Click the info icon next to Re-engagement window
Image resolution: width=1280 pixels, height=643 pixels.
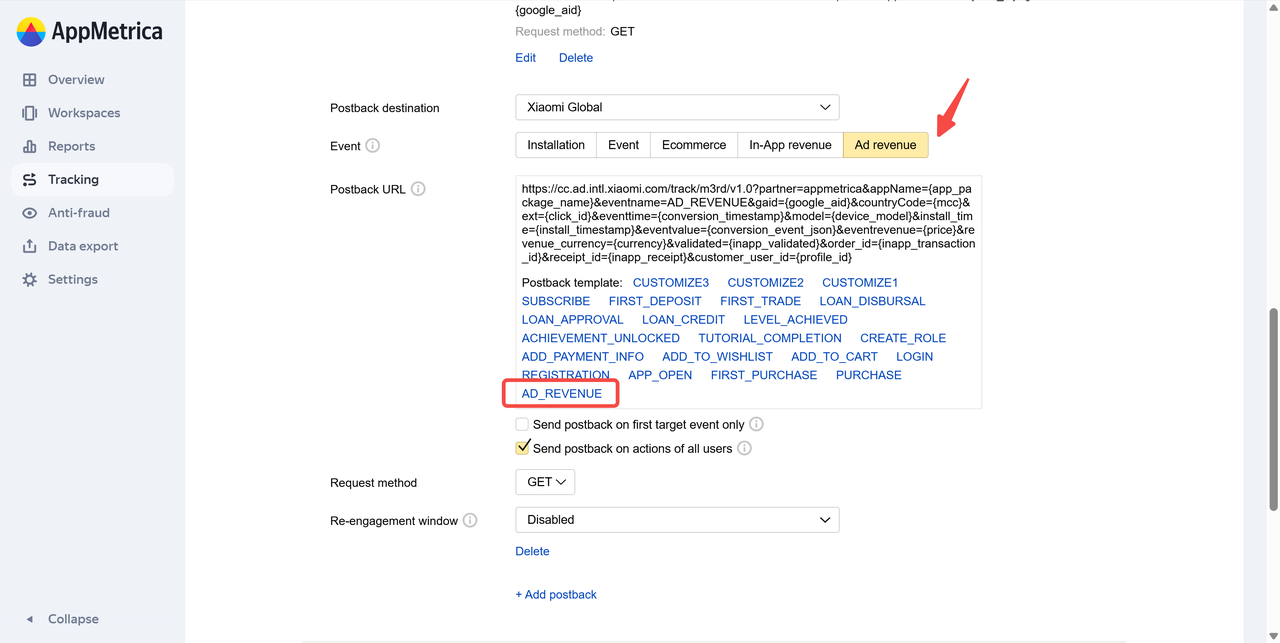[470, 521]
